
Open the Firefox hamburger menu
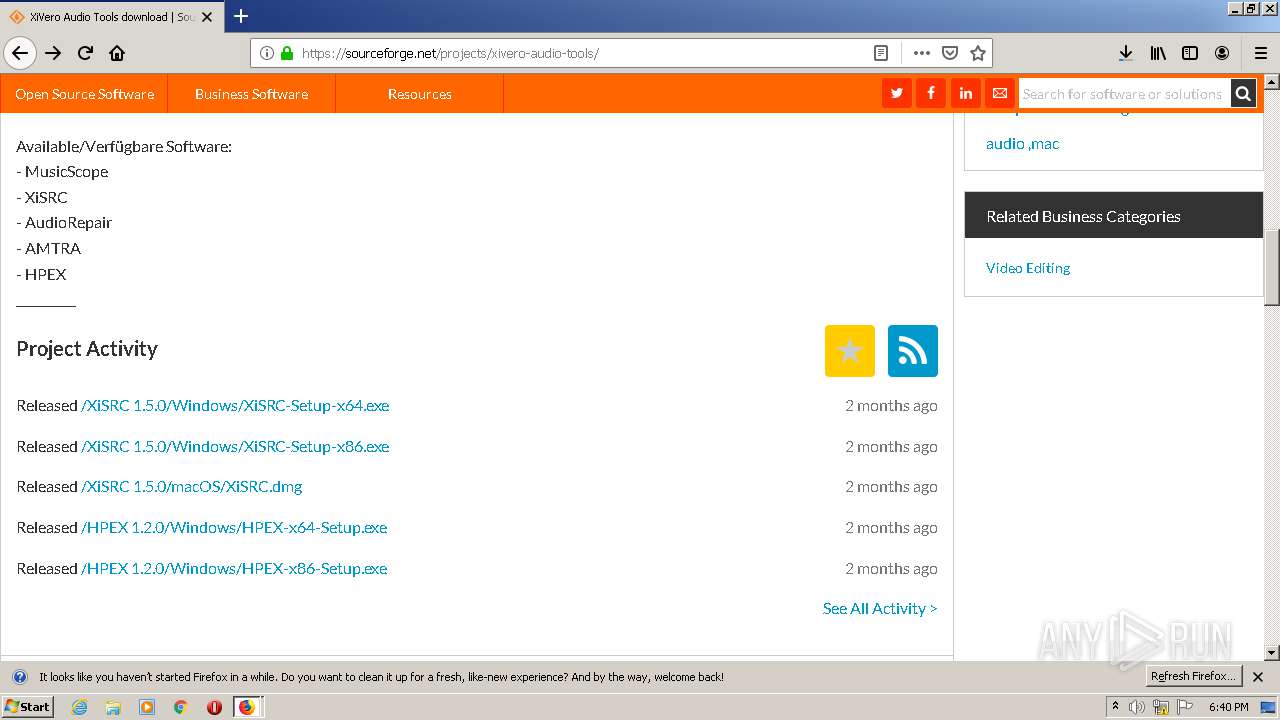[1260, 53]
